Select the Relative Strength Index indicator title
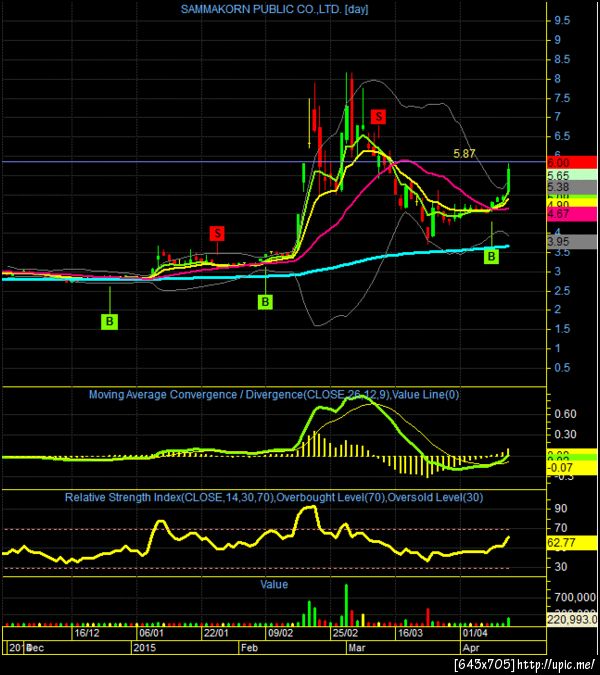This screenshot has width=600, height=675. pos(274,497)
